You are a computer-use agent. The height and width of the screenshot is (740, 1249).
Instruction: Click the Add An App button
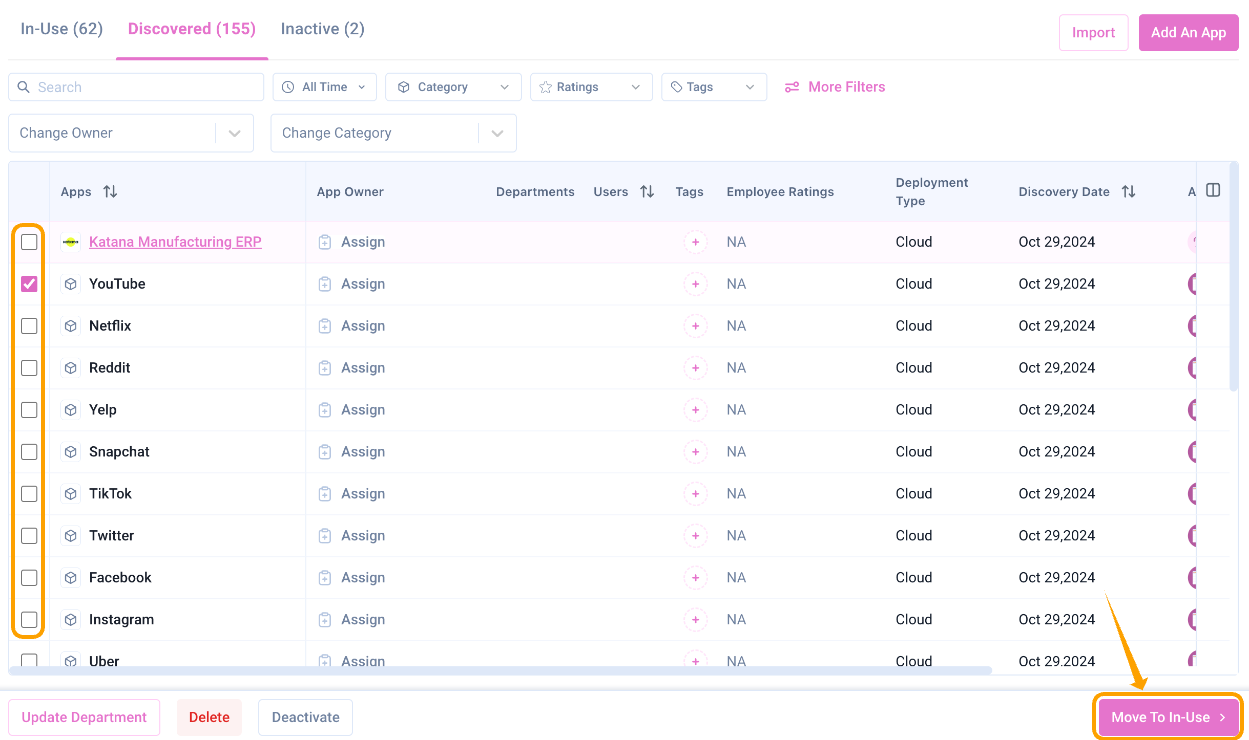coord(1189,32)
